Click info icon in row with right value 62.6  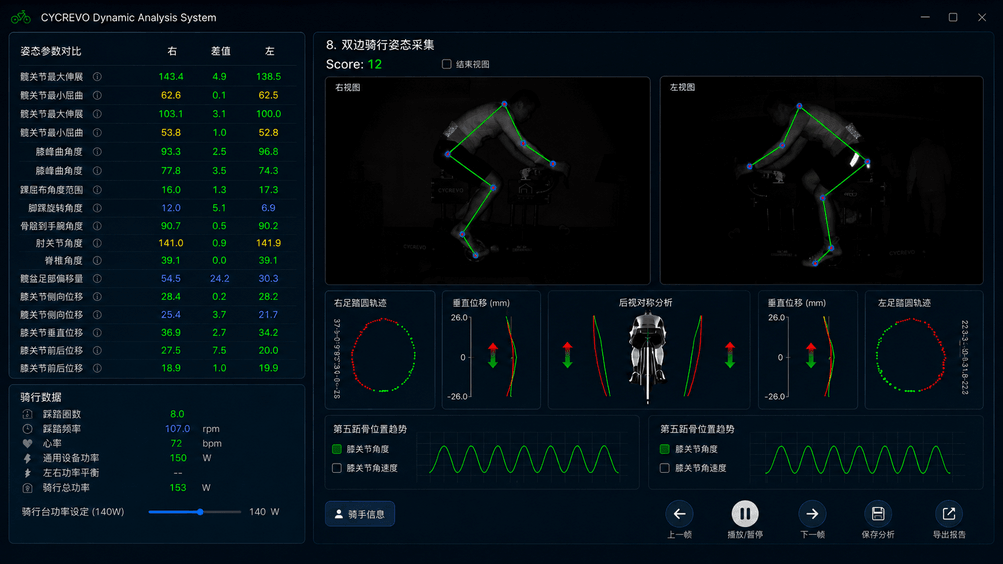point(97,95)
